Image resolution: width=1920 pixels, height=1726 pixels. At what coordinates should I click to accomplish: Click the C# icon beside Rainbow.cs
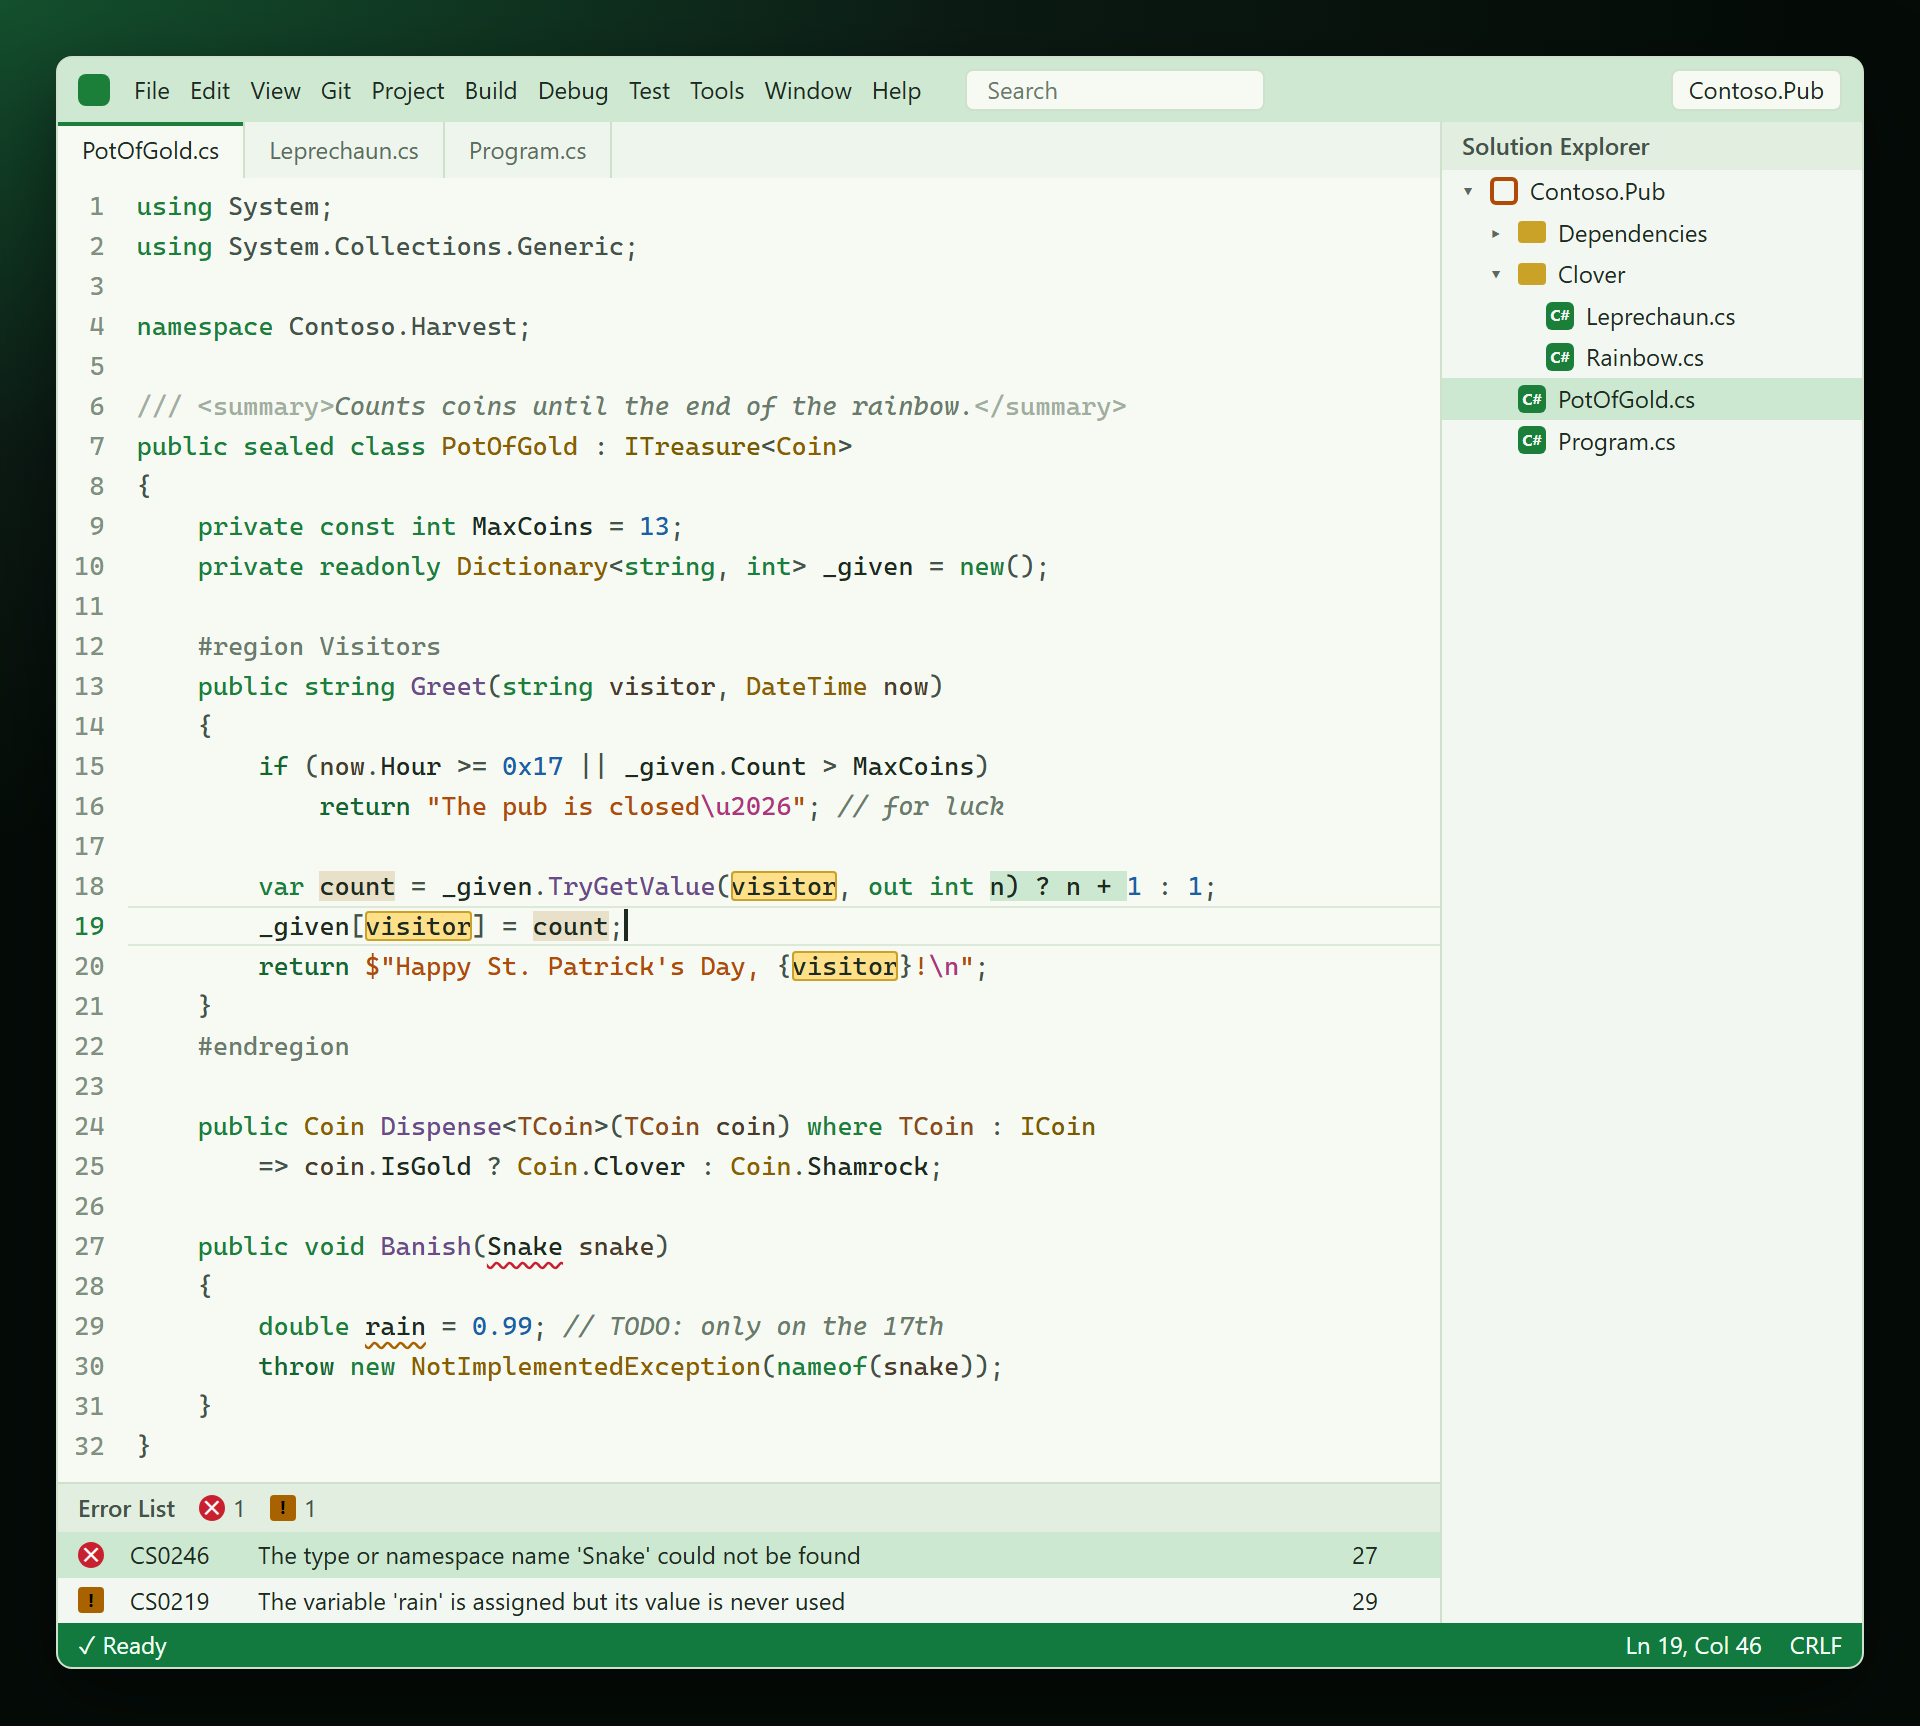click(1560, 357)
